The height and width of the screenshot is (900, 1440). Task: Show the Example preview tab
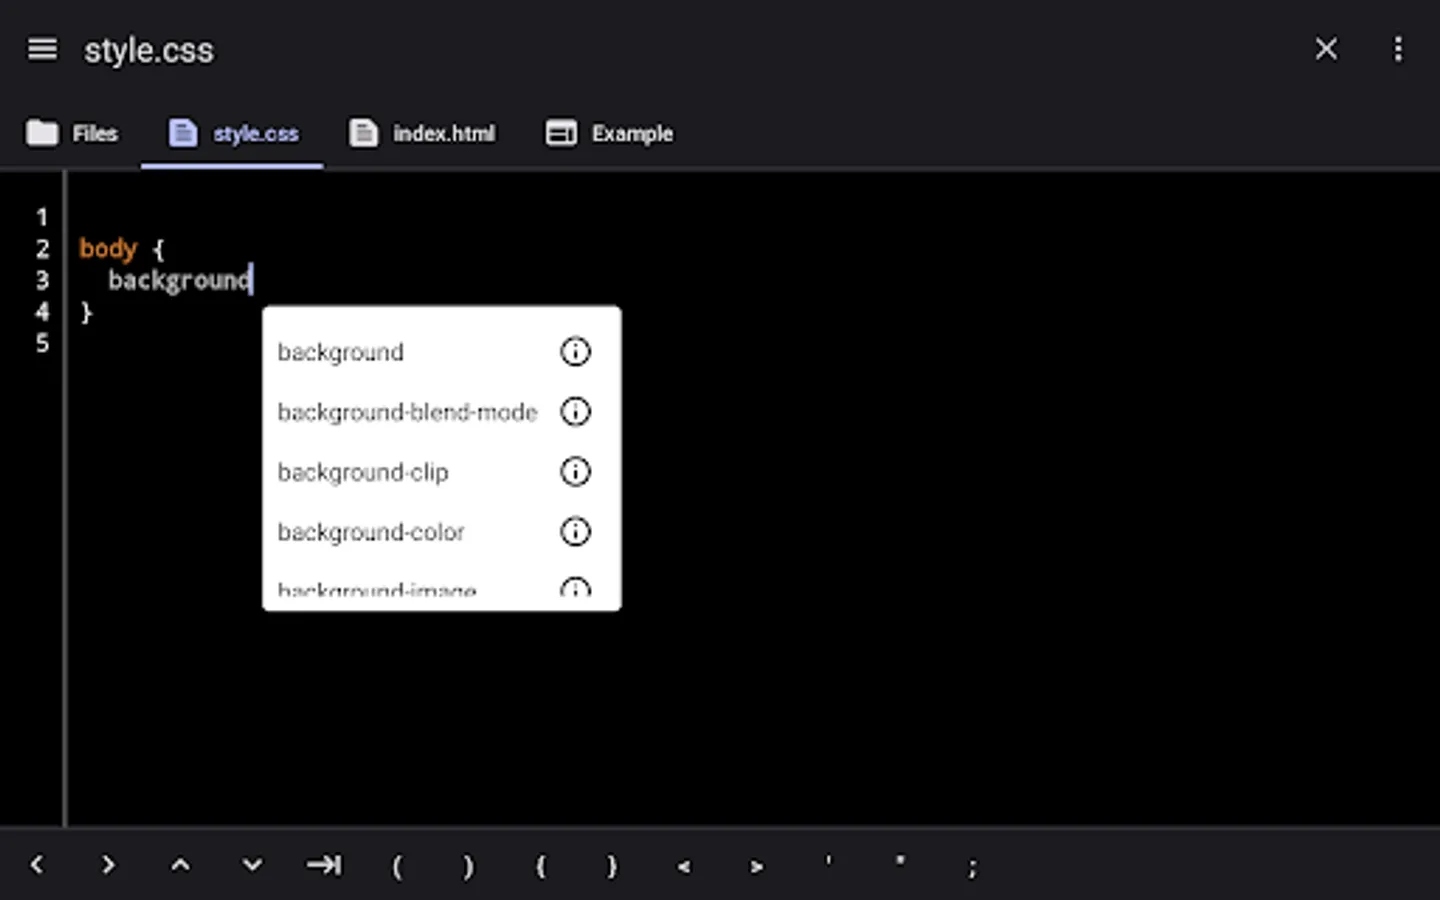tap(609, 133)
